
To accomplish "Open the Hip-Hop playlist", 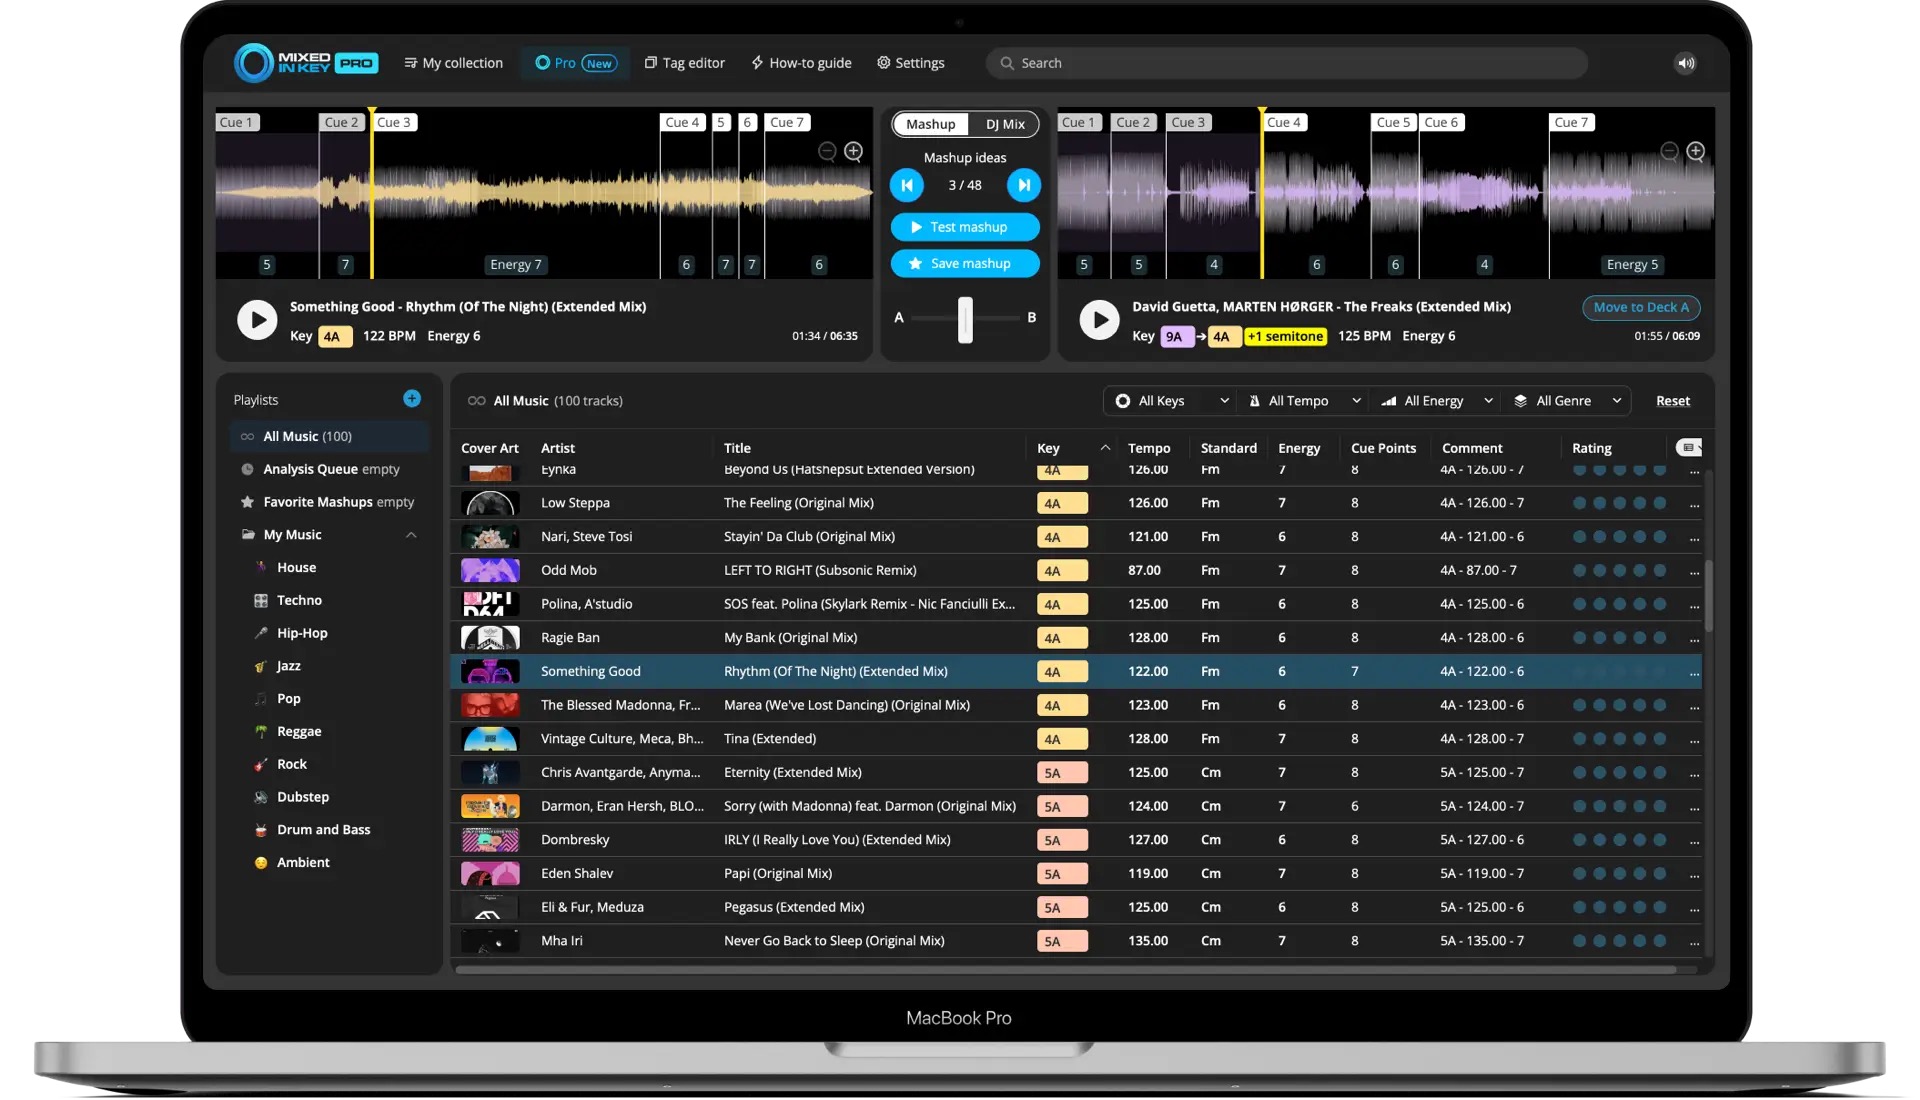I will click(x=302, y=633).
